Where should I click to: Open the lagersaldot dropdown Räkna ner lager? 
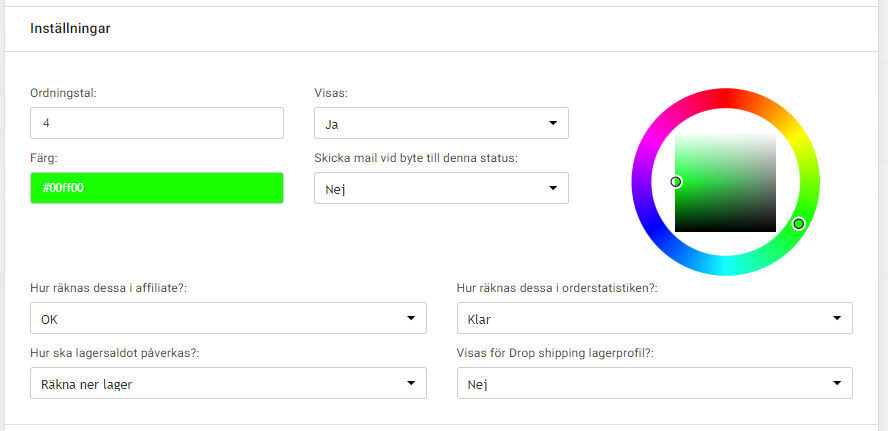tap(228, 383)
